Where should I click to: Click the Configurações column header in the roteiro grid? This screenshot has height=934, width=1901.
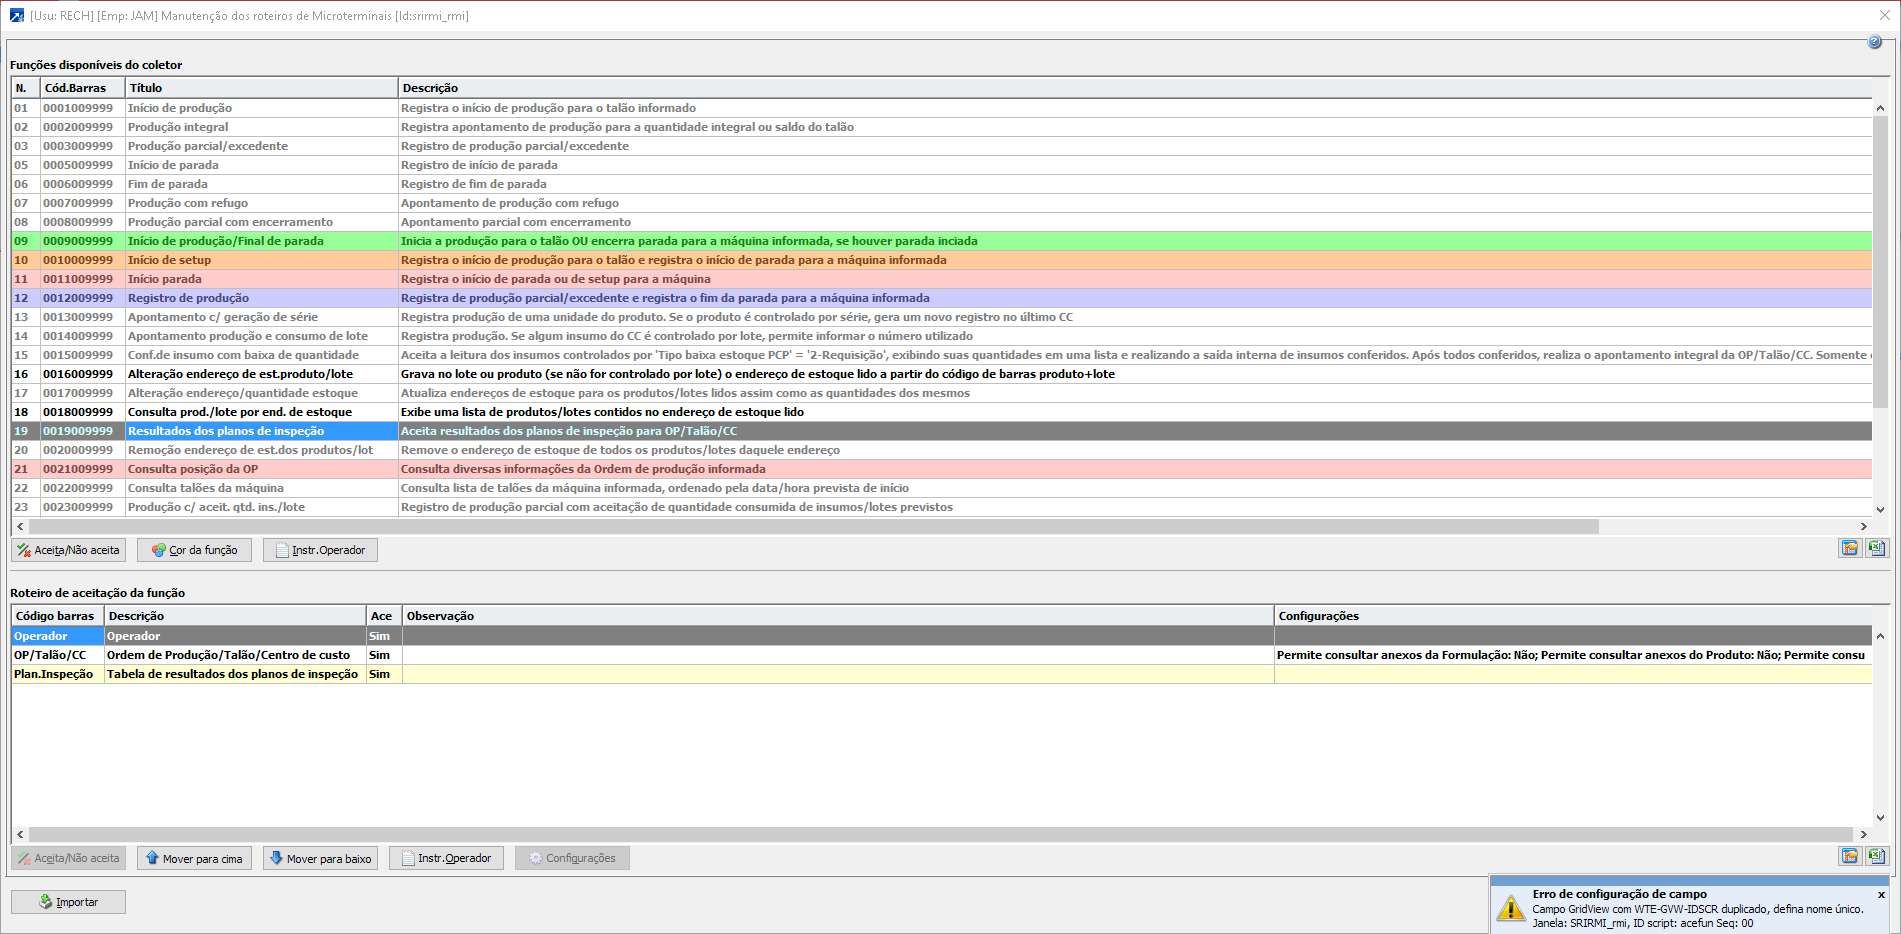pos(1573,616)
